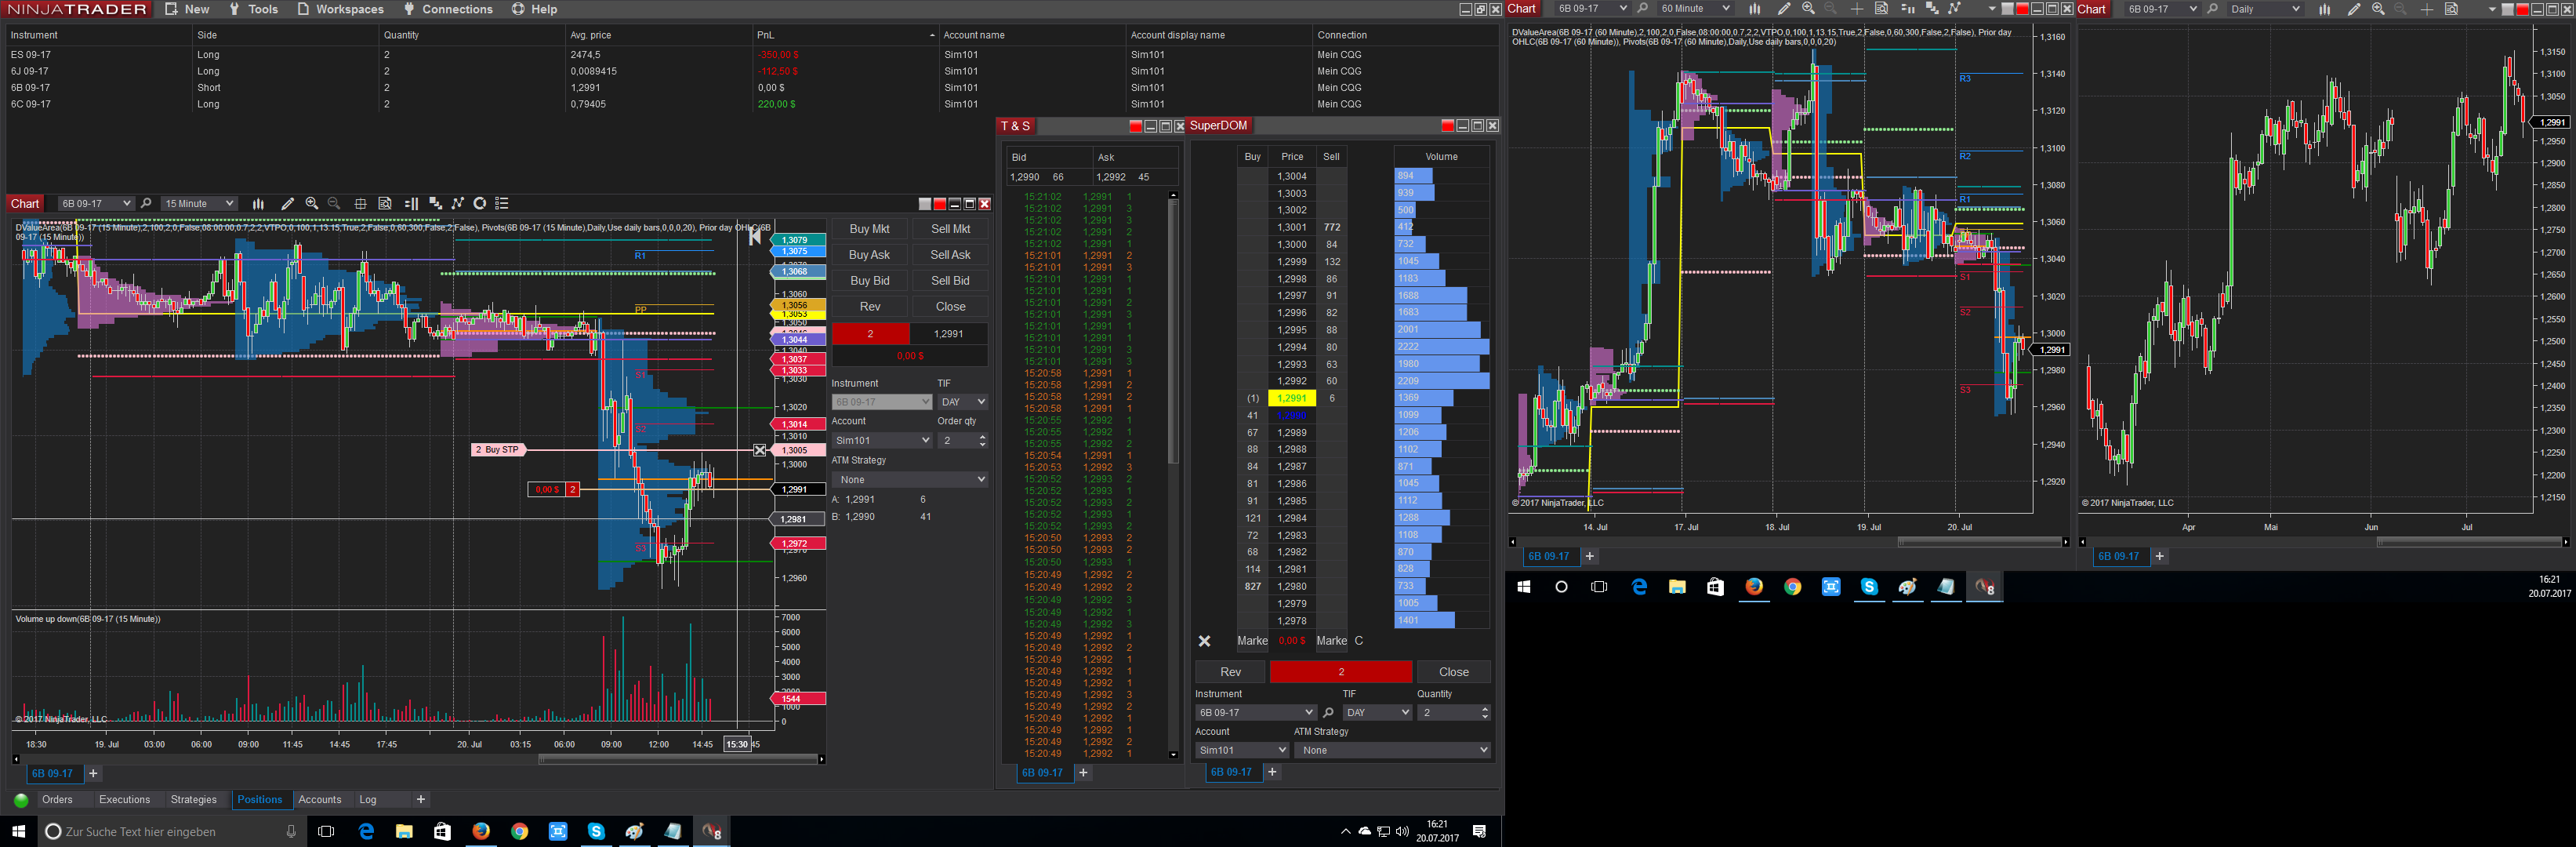Open bar type settings in 60 Minute chart
The height and width of the screenshot is (847, 2576).
(1754, 9)
